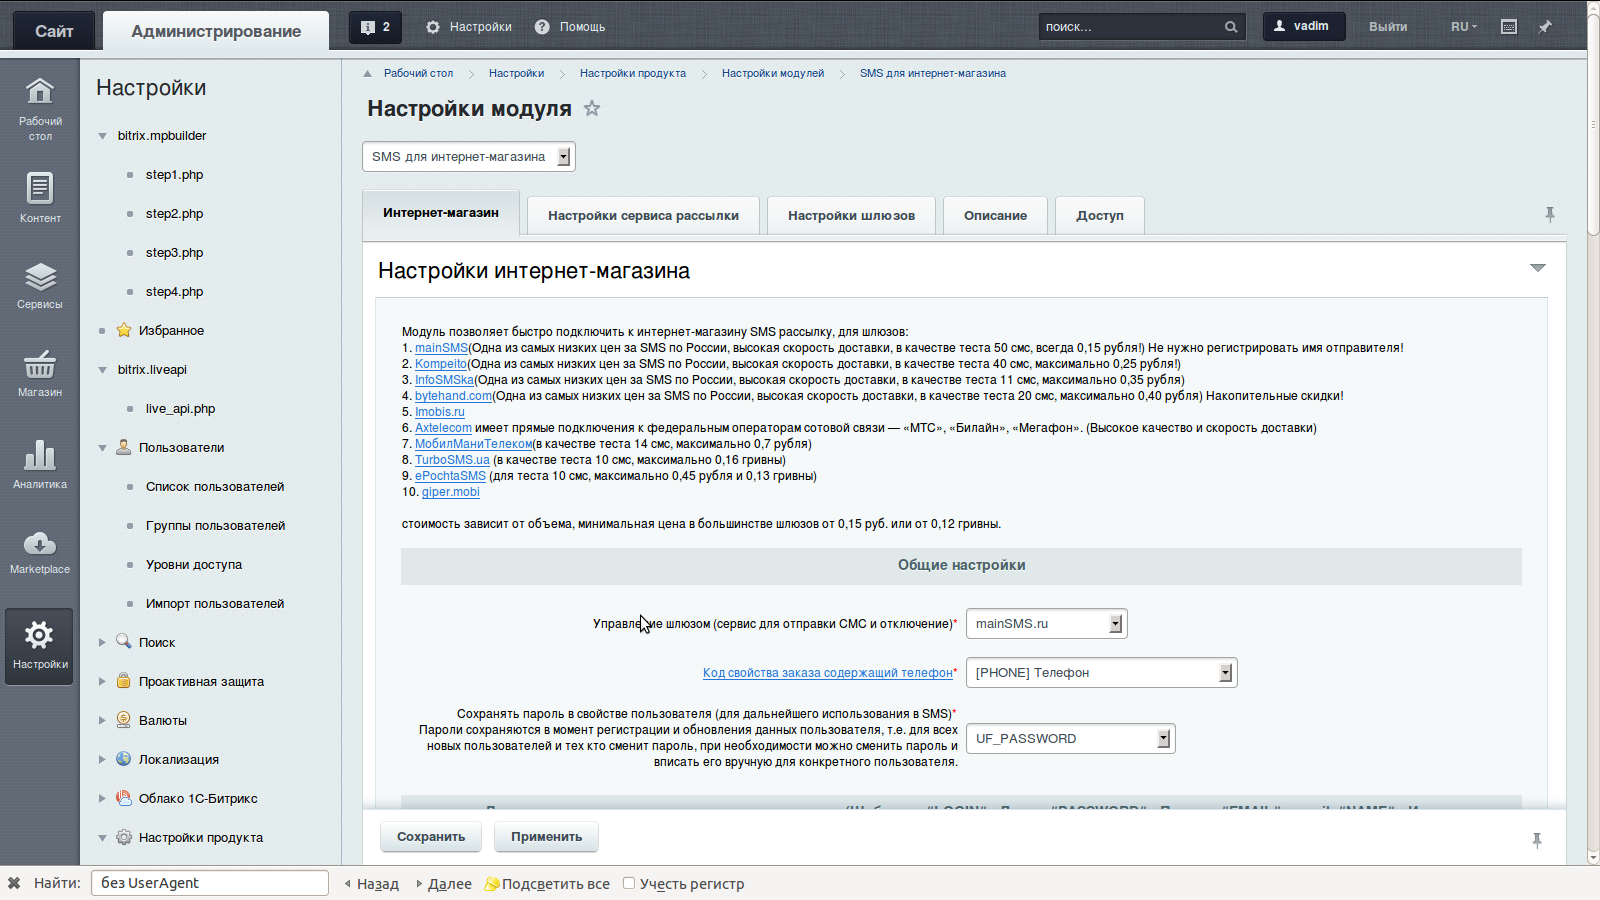The width and height of the screenshot is (1600, 900).
Task: Switch to the Настройки шлюзов tab
Action: pyautogui.click(x=851, y=216)
